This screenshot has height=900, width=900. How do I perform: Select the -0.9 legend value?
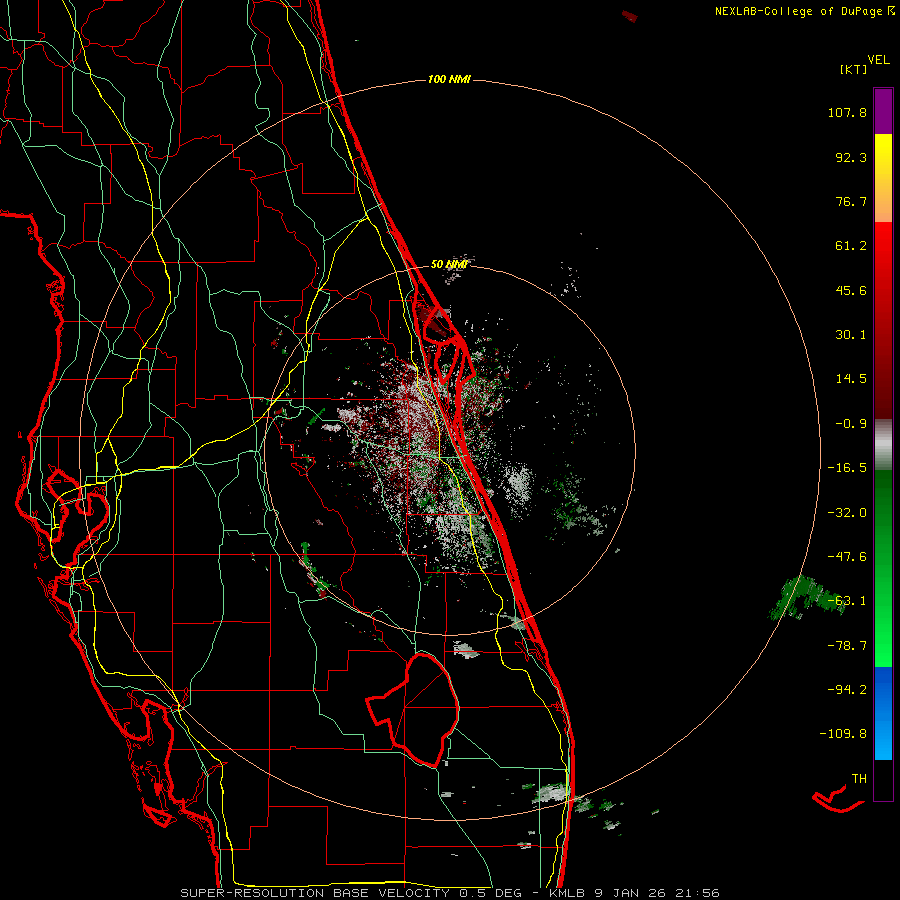(851, 424)
